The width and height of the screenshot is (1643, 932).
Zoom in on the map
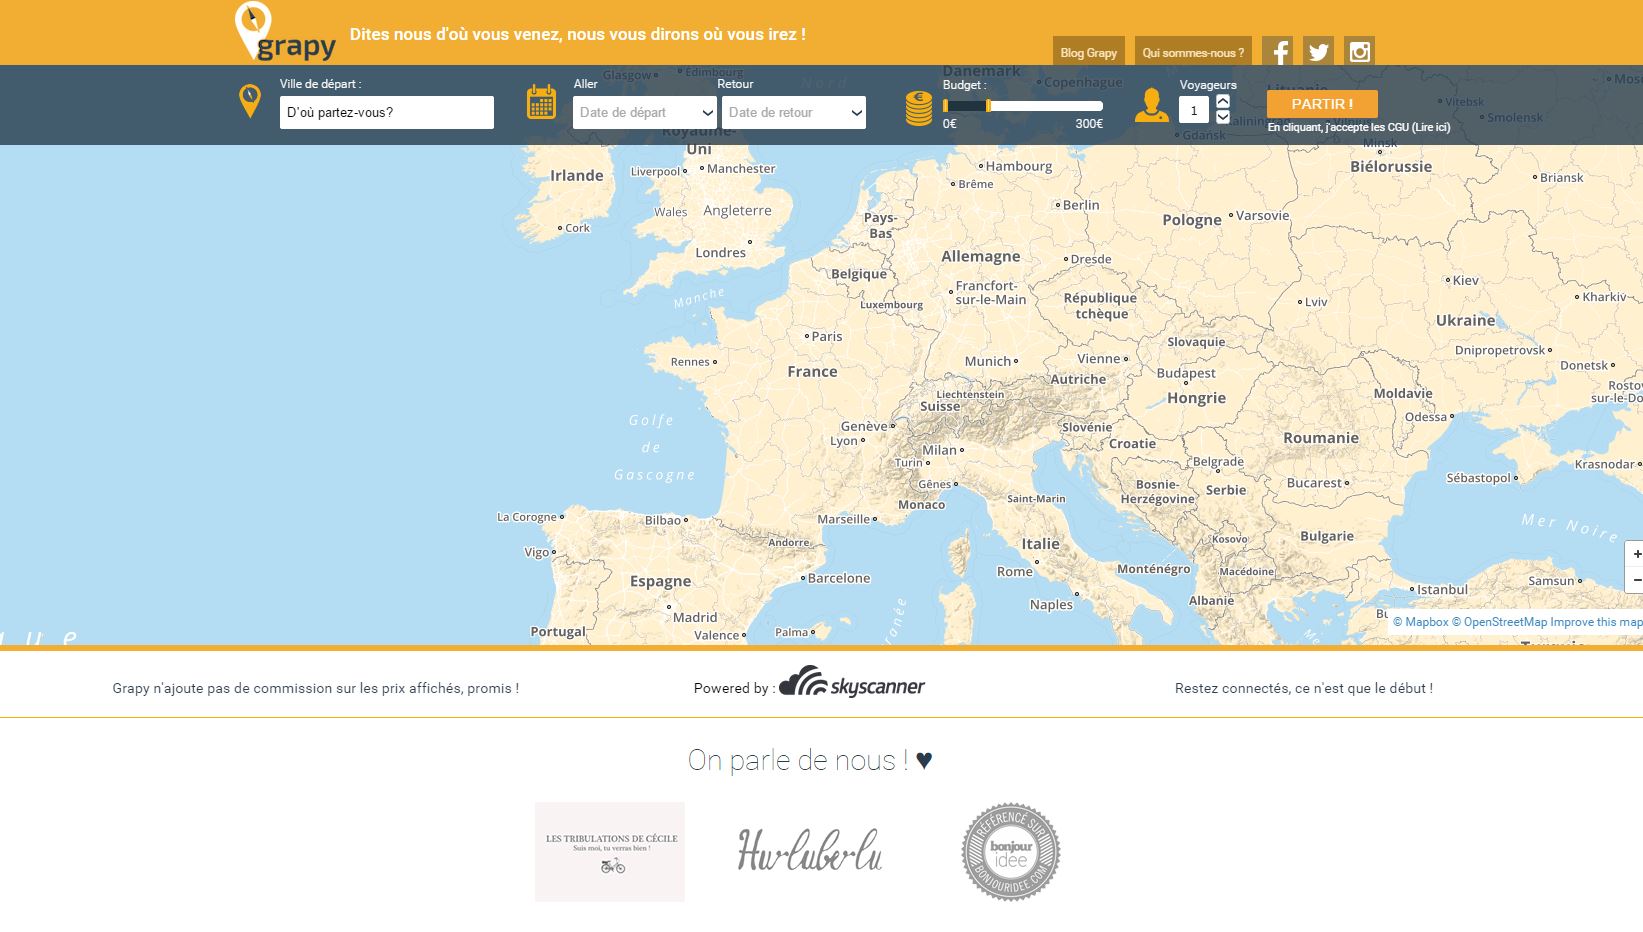coord(1636,554)
